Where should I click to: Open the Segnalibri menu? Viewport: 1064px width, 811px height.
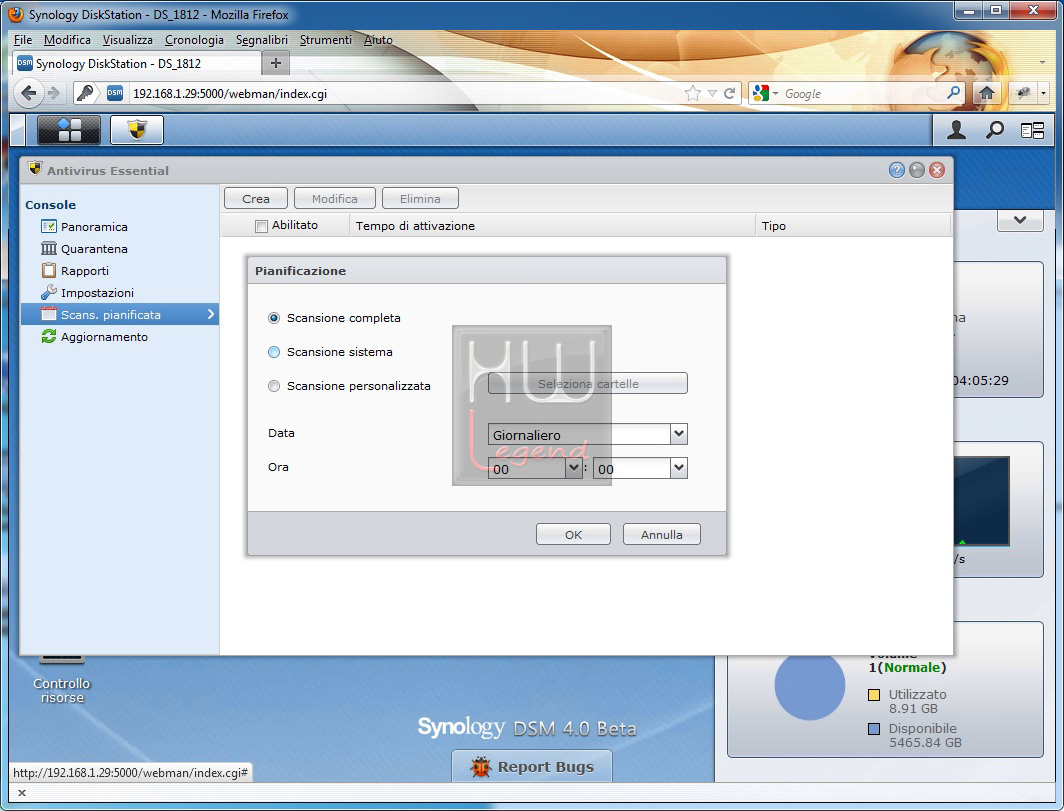pos(262,40)
